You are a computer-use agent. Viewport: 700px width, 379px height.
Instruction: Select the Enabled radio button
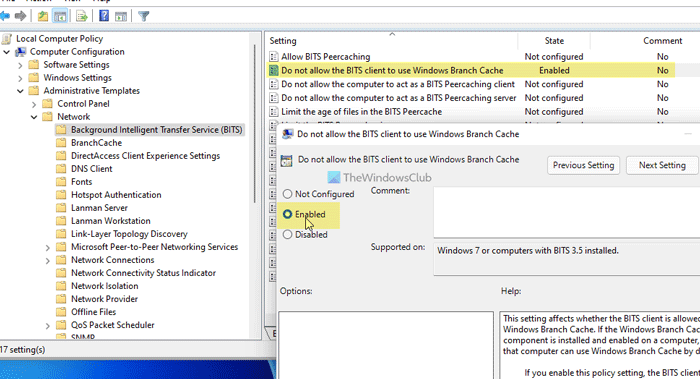(288, 214)
